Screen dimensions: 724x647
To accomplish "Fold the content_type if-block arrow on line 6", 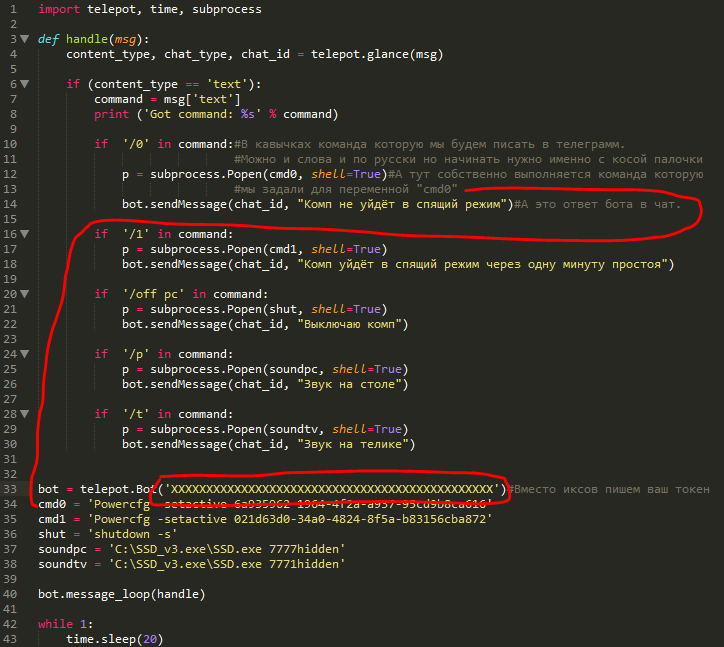I will [x=24, y=84].
